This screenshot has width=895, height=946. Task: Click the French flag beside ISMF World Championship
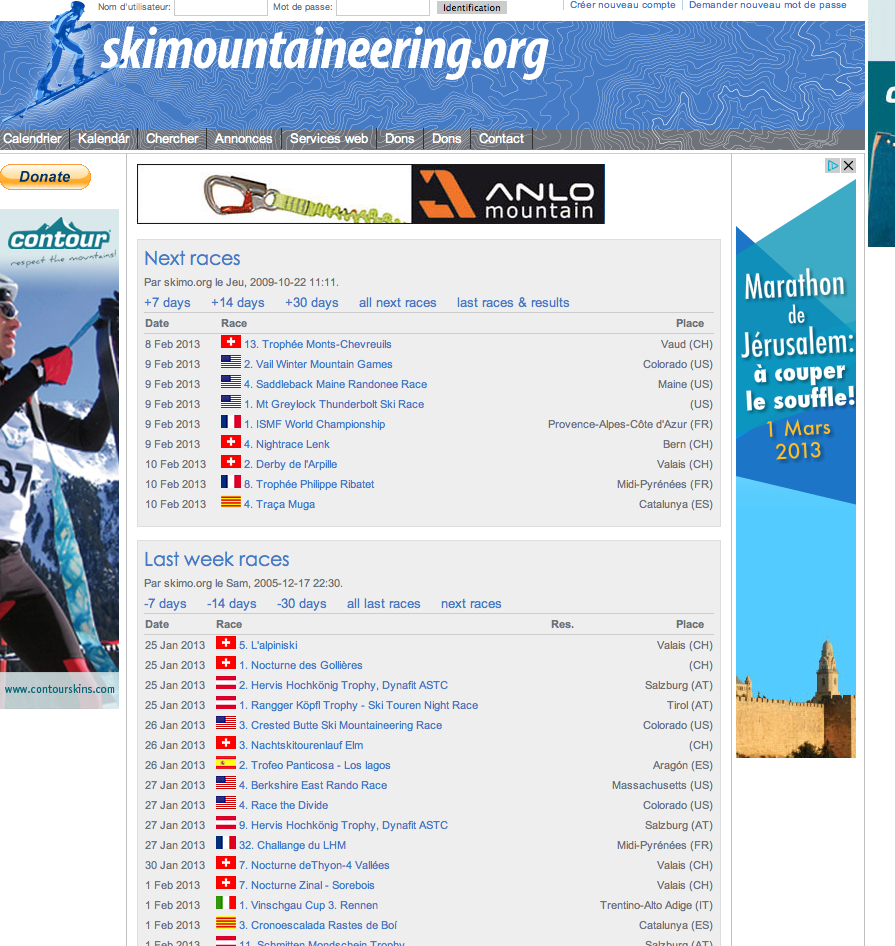coord(231,423)
